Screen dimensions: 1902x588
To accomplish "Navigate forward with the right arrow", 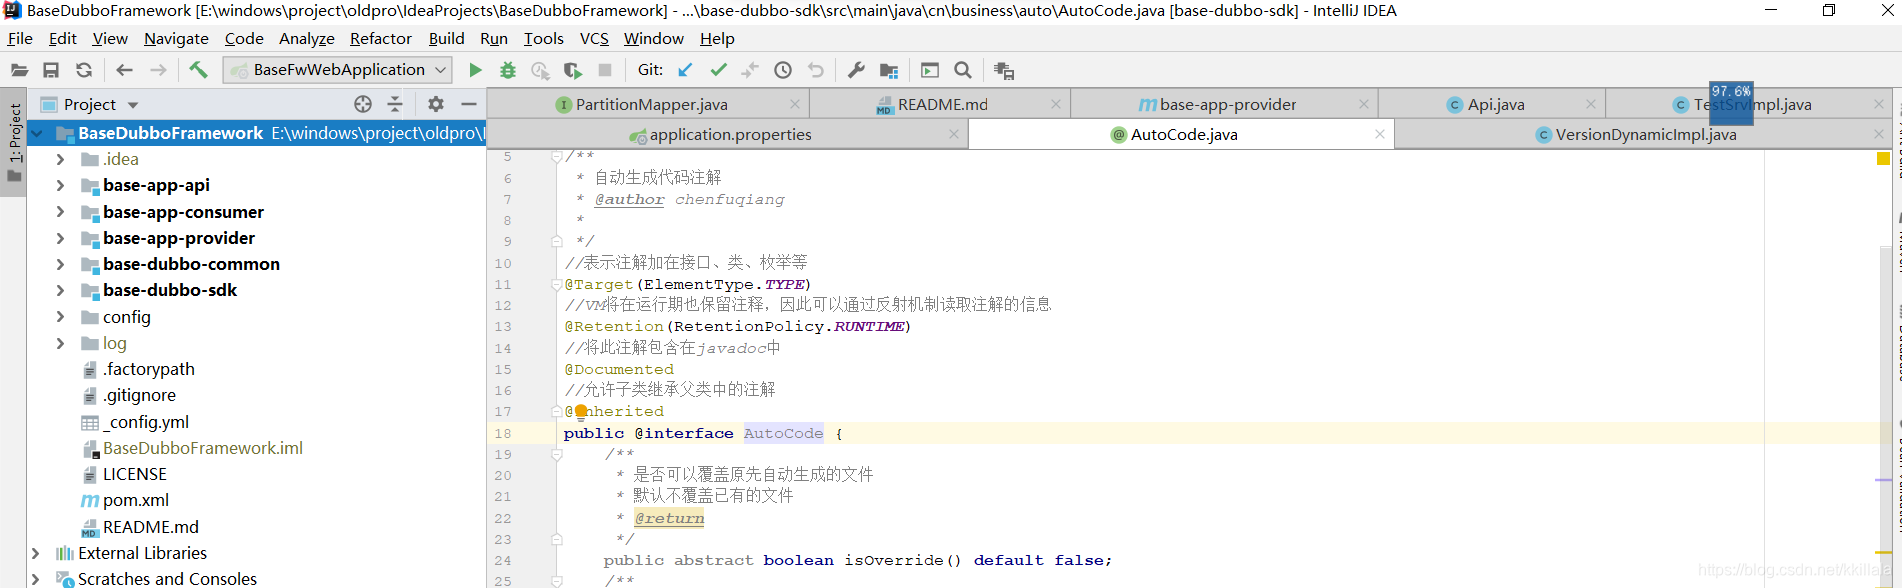I will click(x=158, y=70).
